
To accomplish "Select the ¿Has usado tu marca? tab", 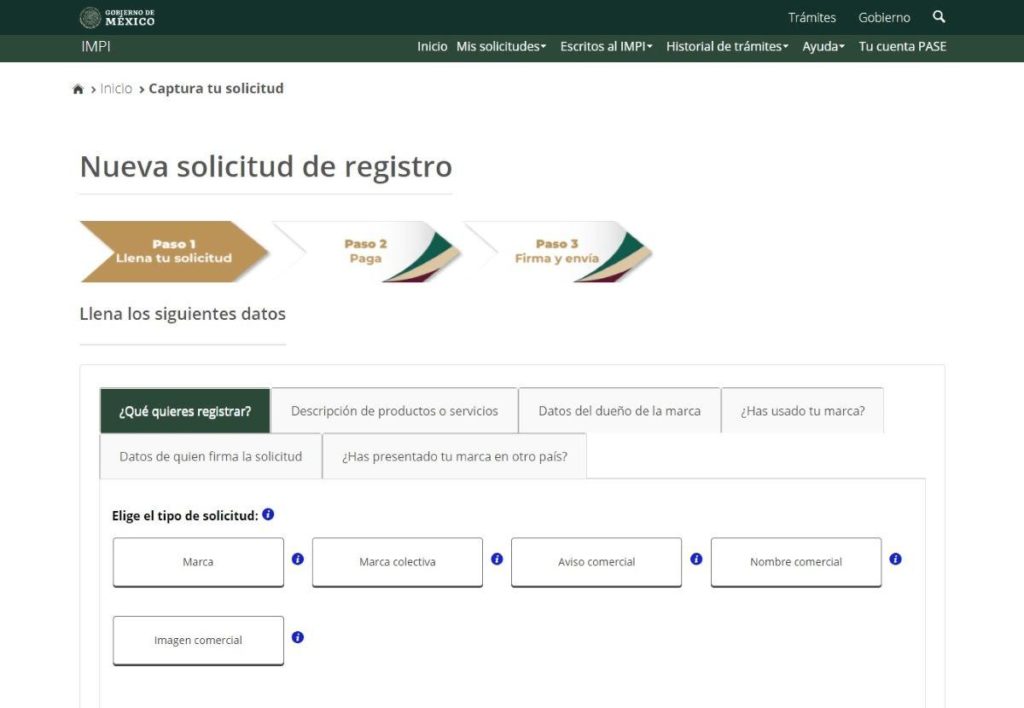I will [x=803, y=410].
